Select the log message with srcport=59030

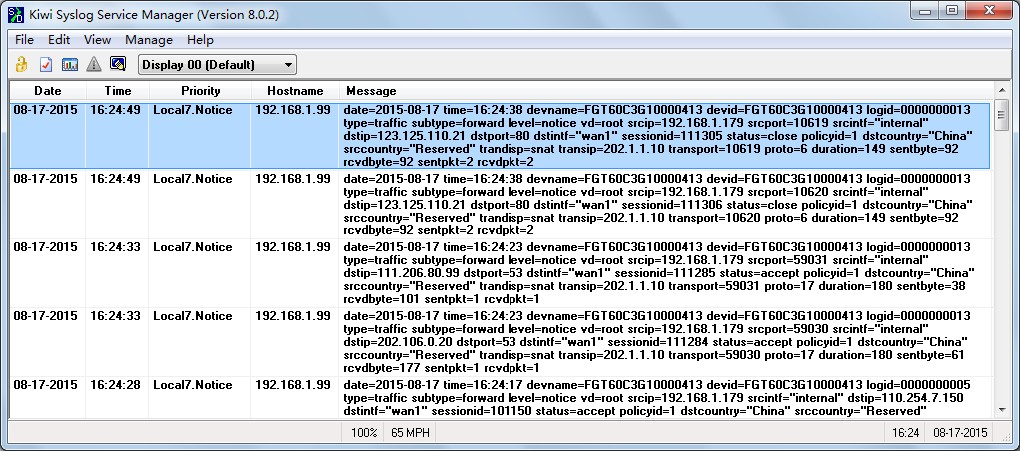click(x=657, y=342)
